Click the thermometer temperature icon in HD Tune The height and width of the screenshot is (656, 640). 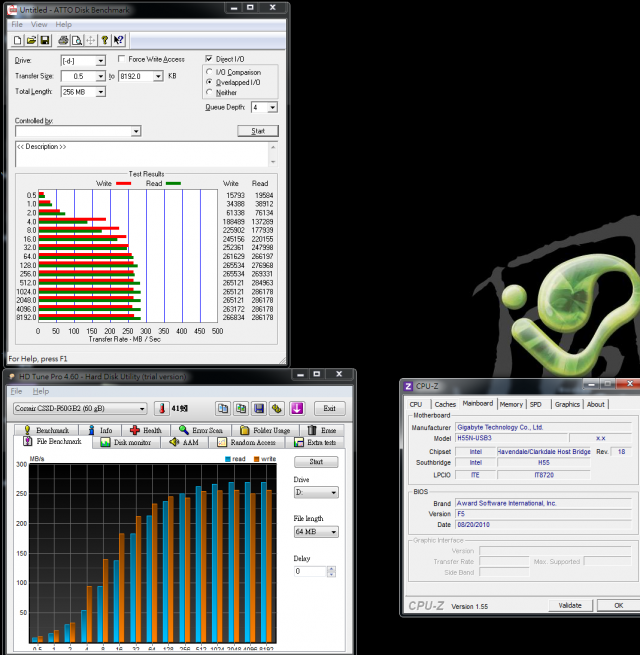(161, 408)
